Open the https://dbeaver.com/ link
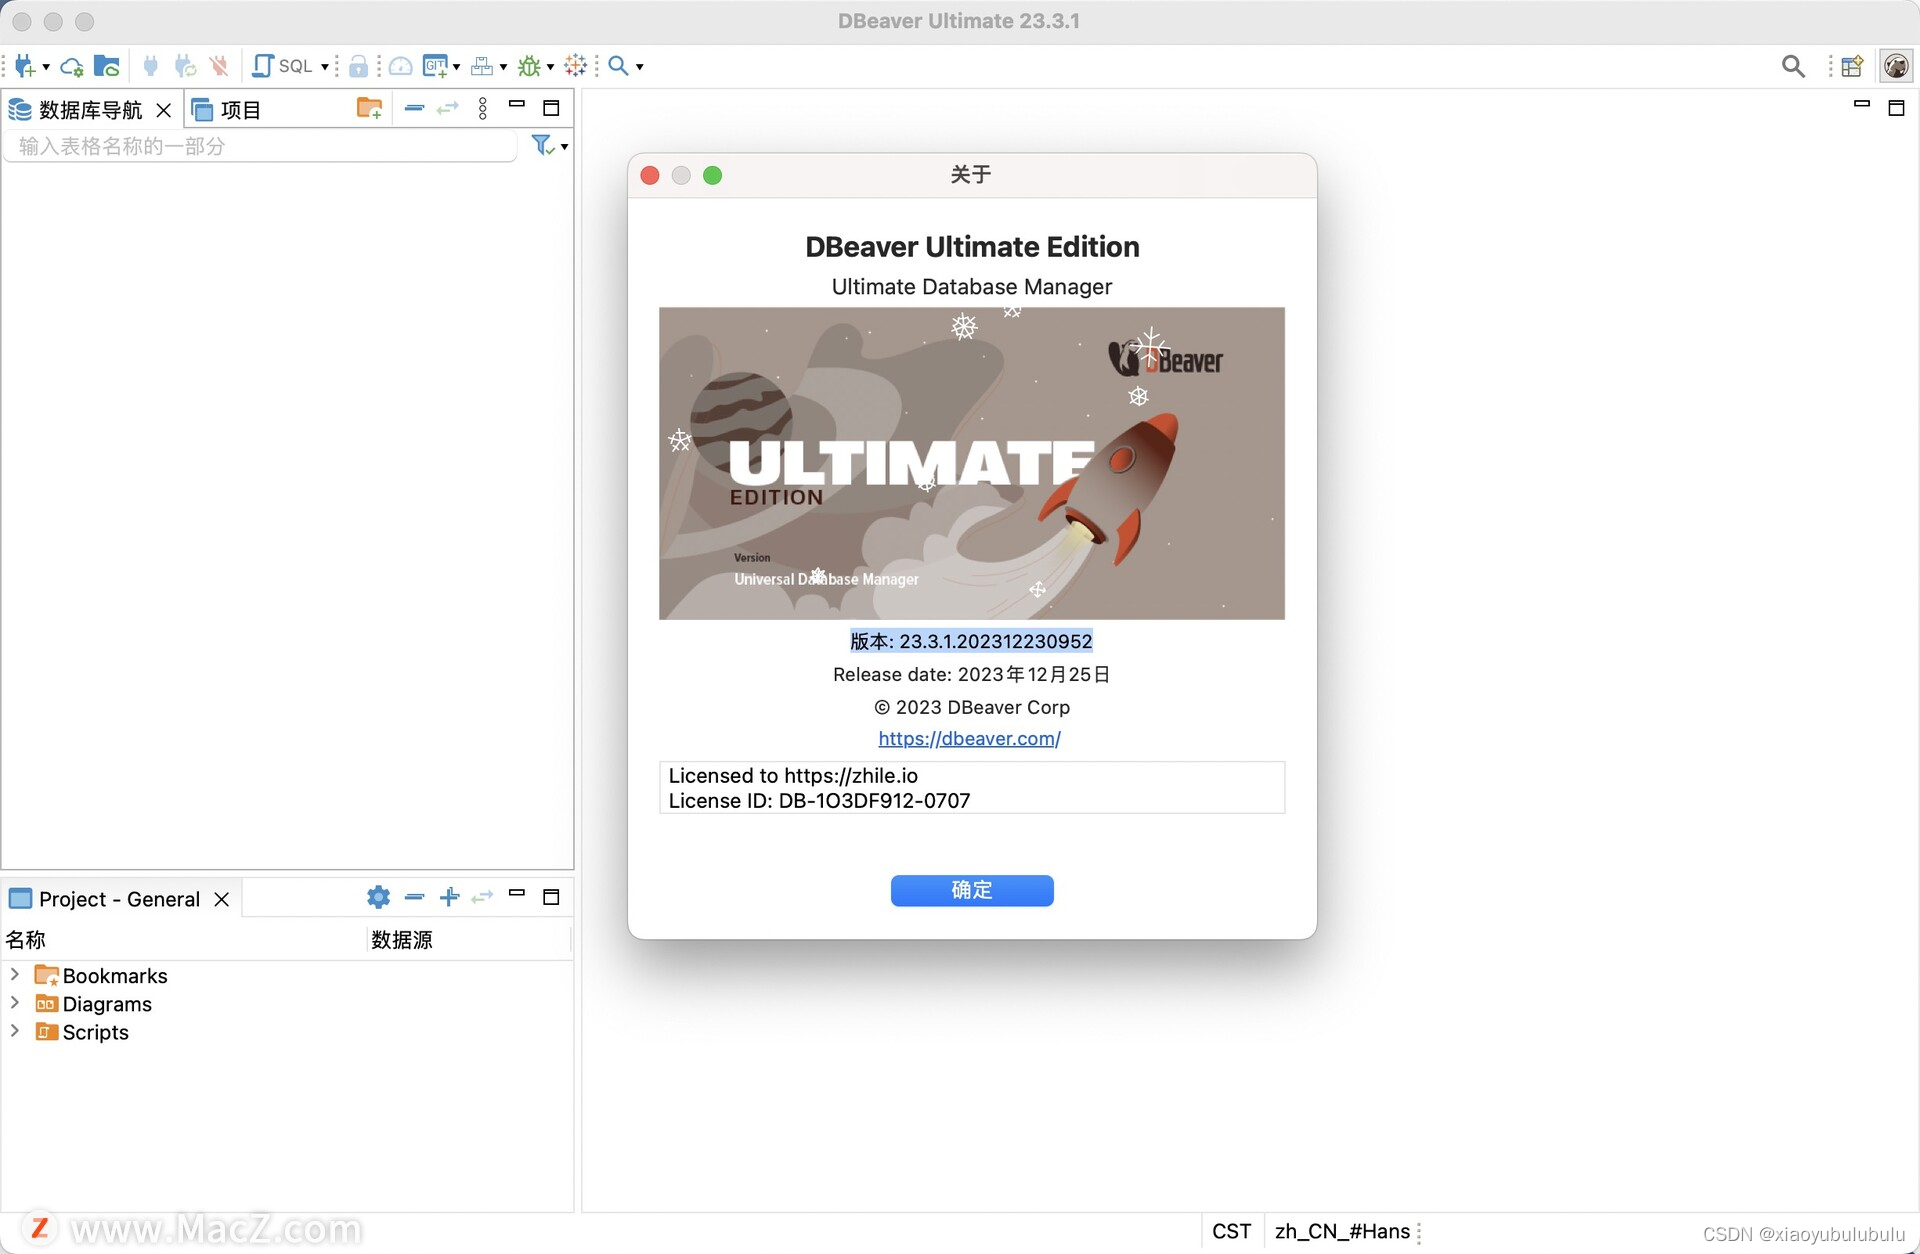The image size is (1920, 1254). [x=969, y=739]
